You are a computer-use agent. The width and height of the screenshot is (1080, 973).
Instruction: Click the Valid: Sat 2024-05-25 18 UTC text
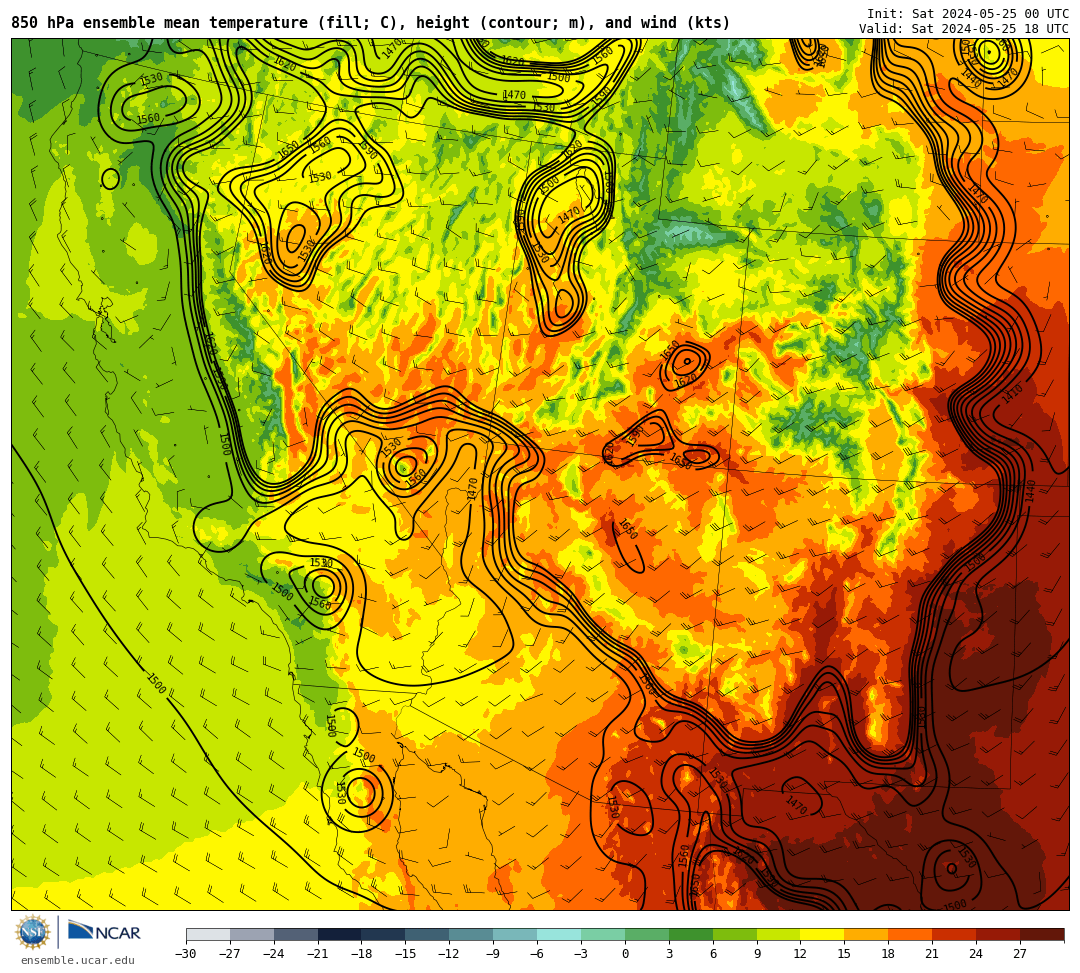964,29
